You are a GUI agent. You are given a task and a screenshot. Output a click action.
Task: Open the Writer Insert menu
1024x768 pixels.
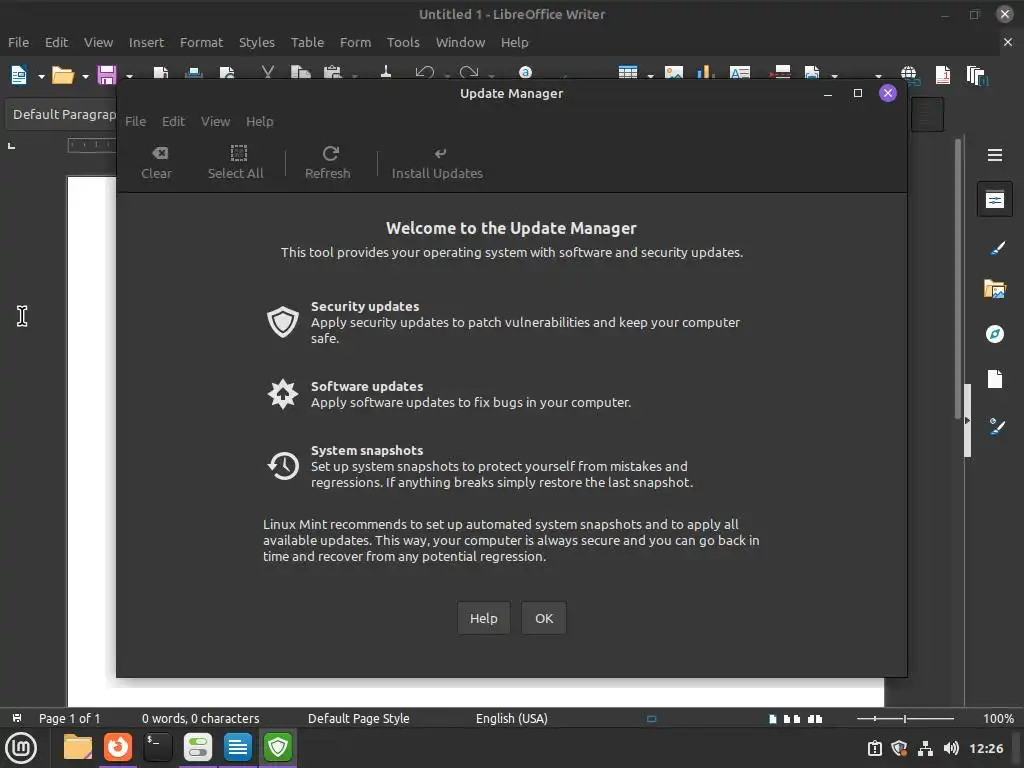[146, 42]
